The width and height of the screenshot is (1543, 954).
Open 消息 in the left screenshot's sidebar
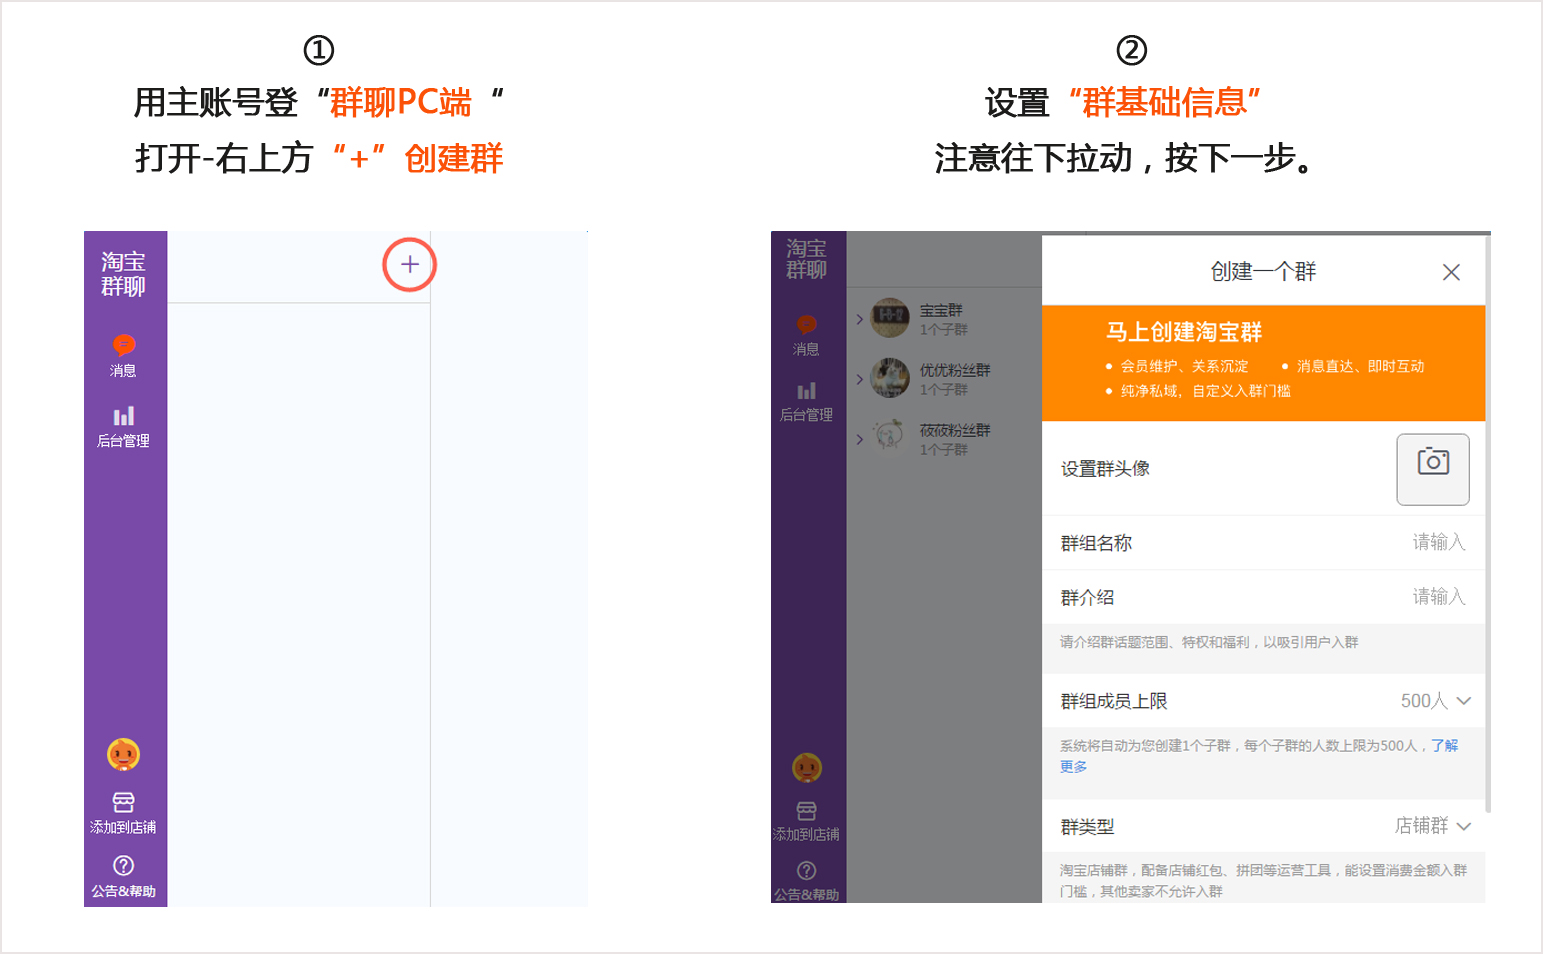(123, 356)
